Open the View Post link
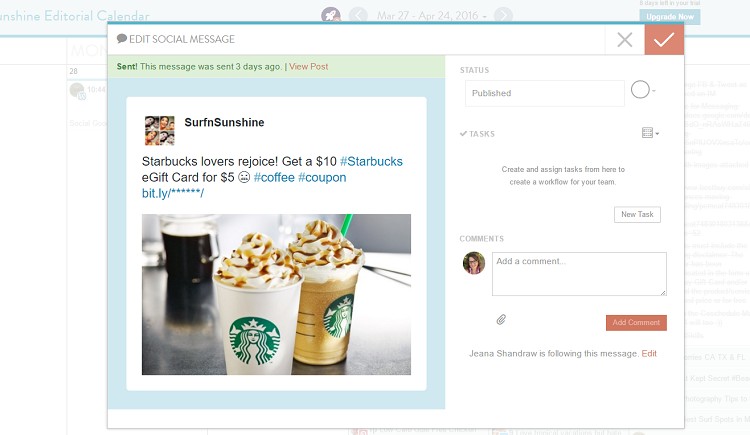 tap(309, 67)
